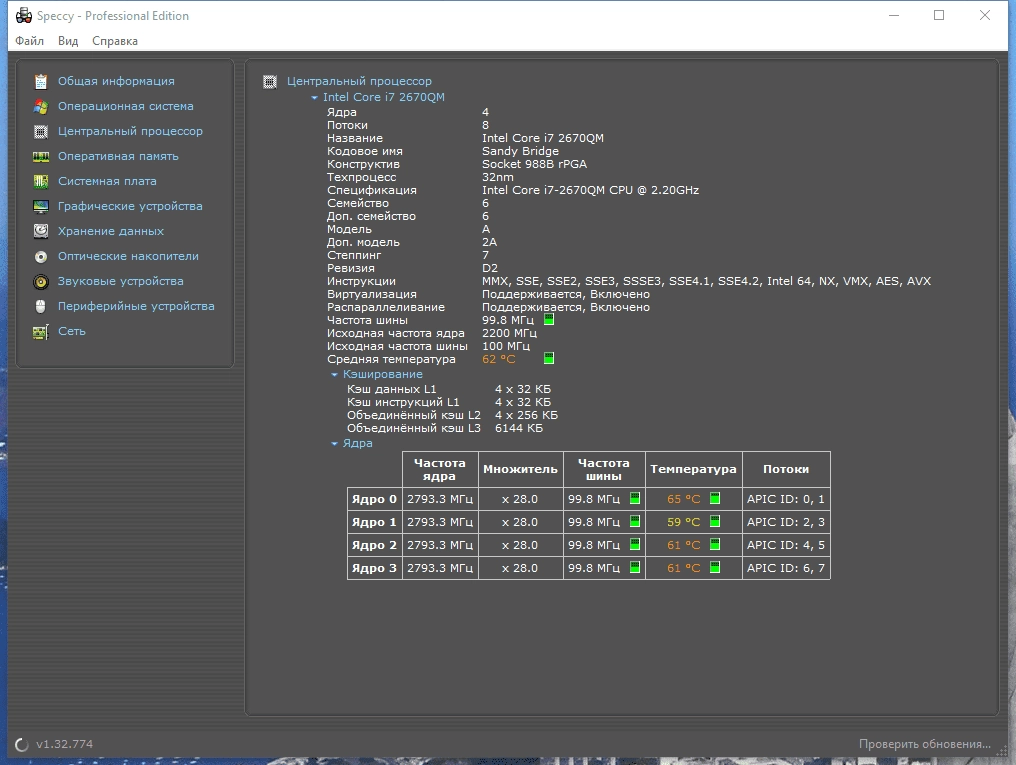
Task: Click the Исходная частота ядра value 2200 МГц
Action: tap(509, 333)
